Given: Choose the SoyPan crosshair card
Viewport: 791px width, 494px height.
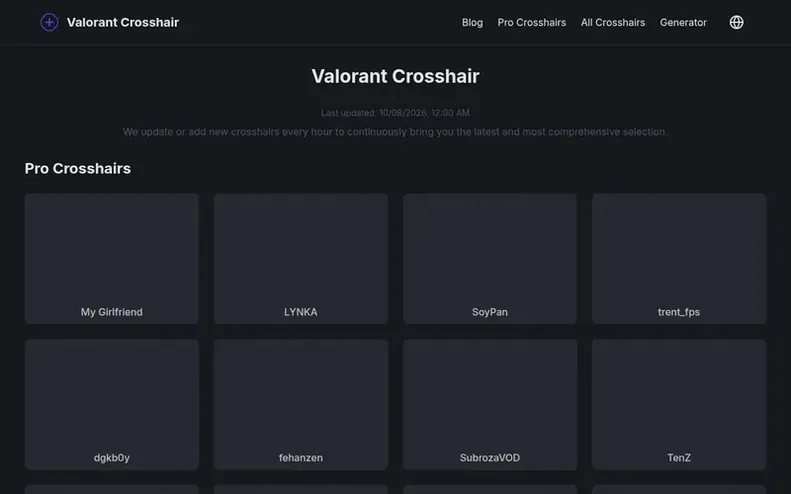Looking at the screenshot, I should pos(490,258).
